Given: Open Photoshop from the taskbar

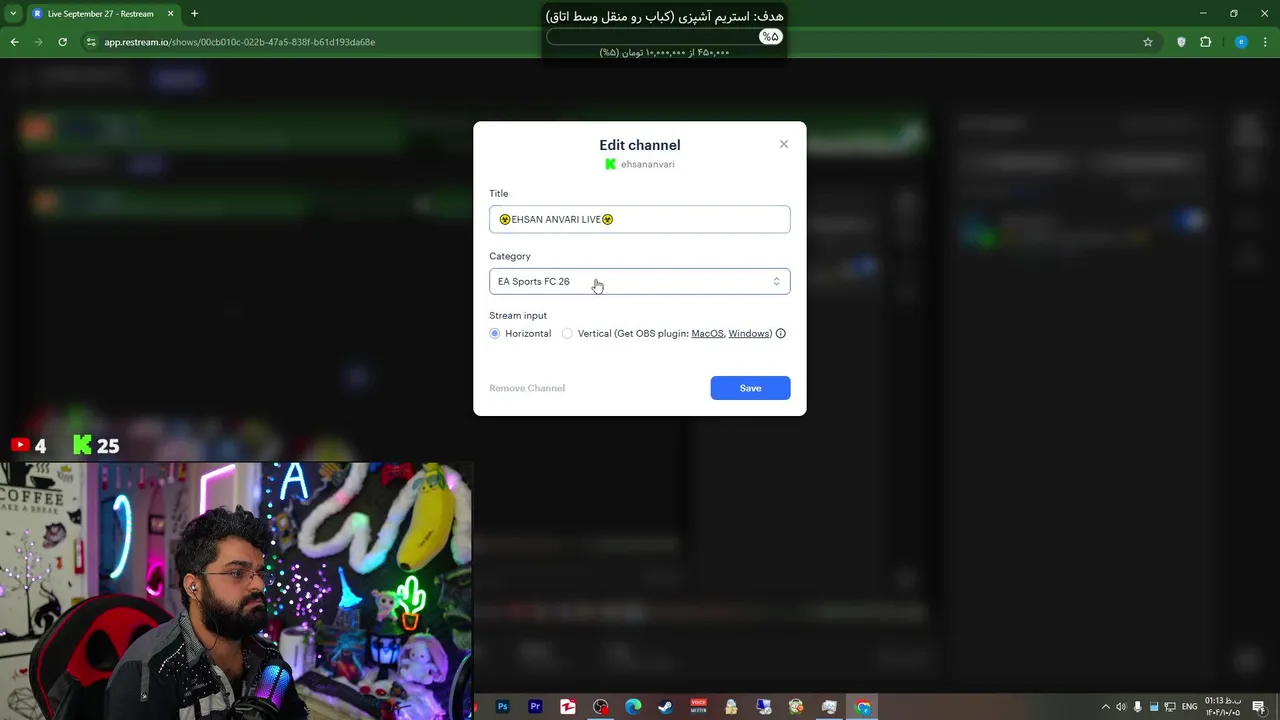Looking at the screenshot, I should pos(503,707).
